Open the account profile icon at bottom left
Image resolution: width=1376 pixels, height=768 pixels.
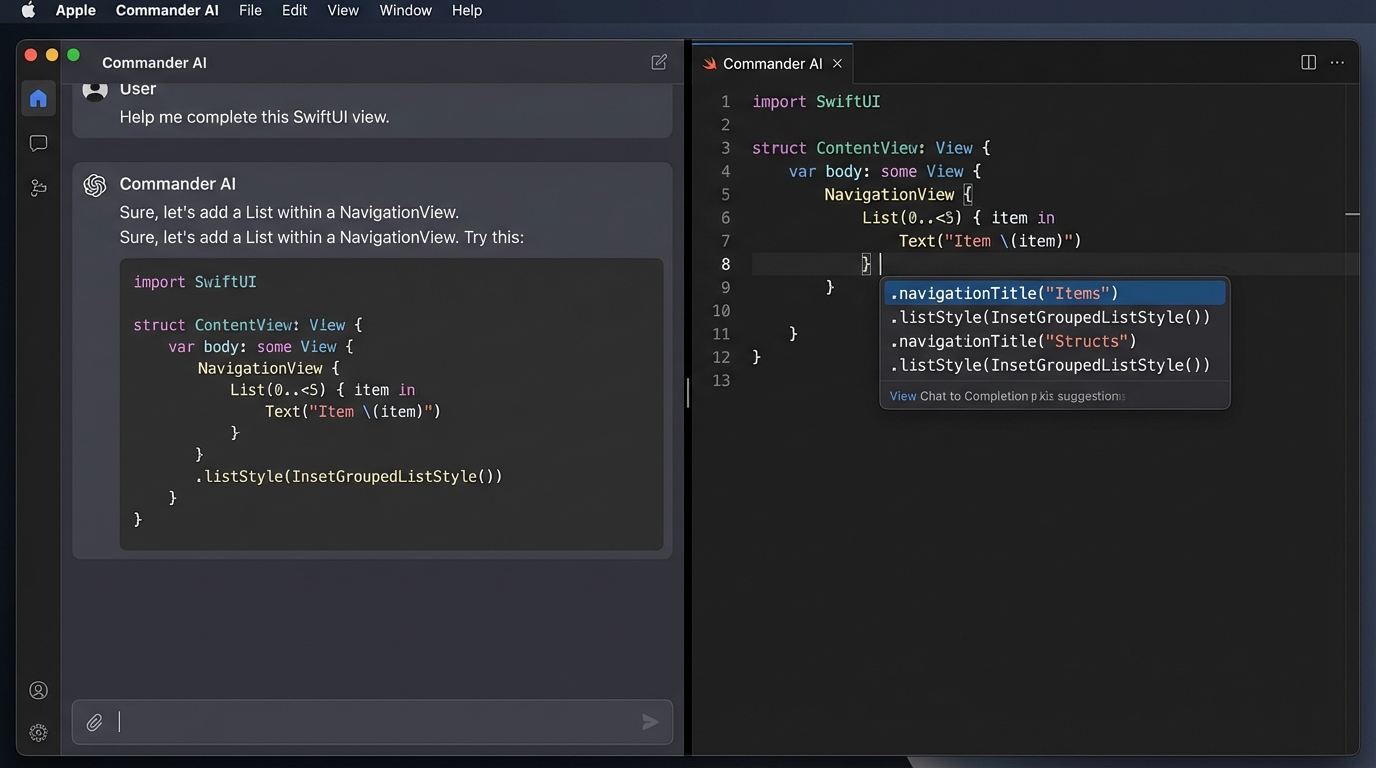38,689
